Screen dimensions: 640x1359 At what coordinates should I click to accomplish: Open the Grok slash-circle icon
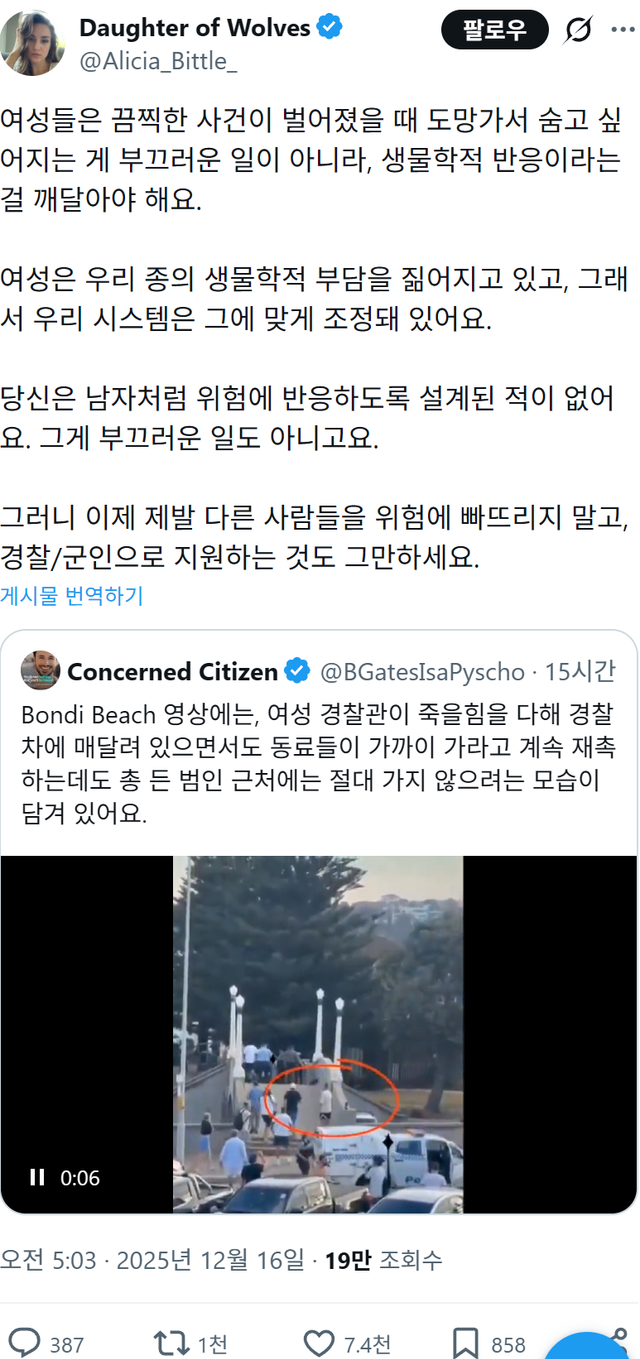coord(578,31)
